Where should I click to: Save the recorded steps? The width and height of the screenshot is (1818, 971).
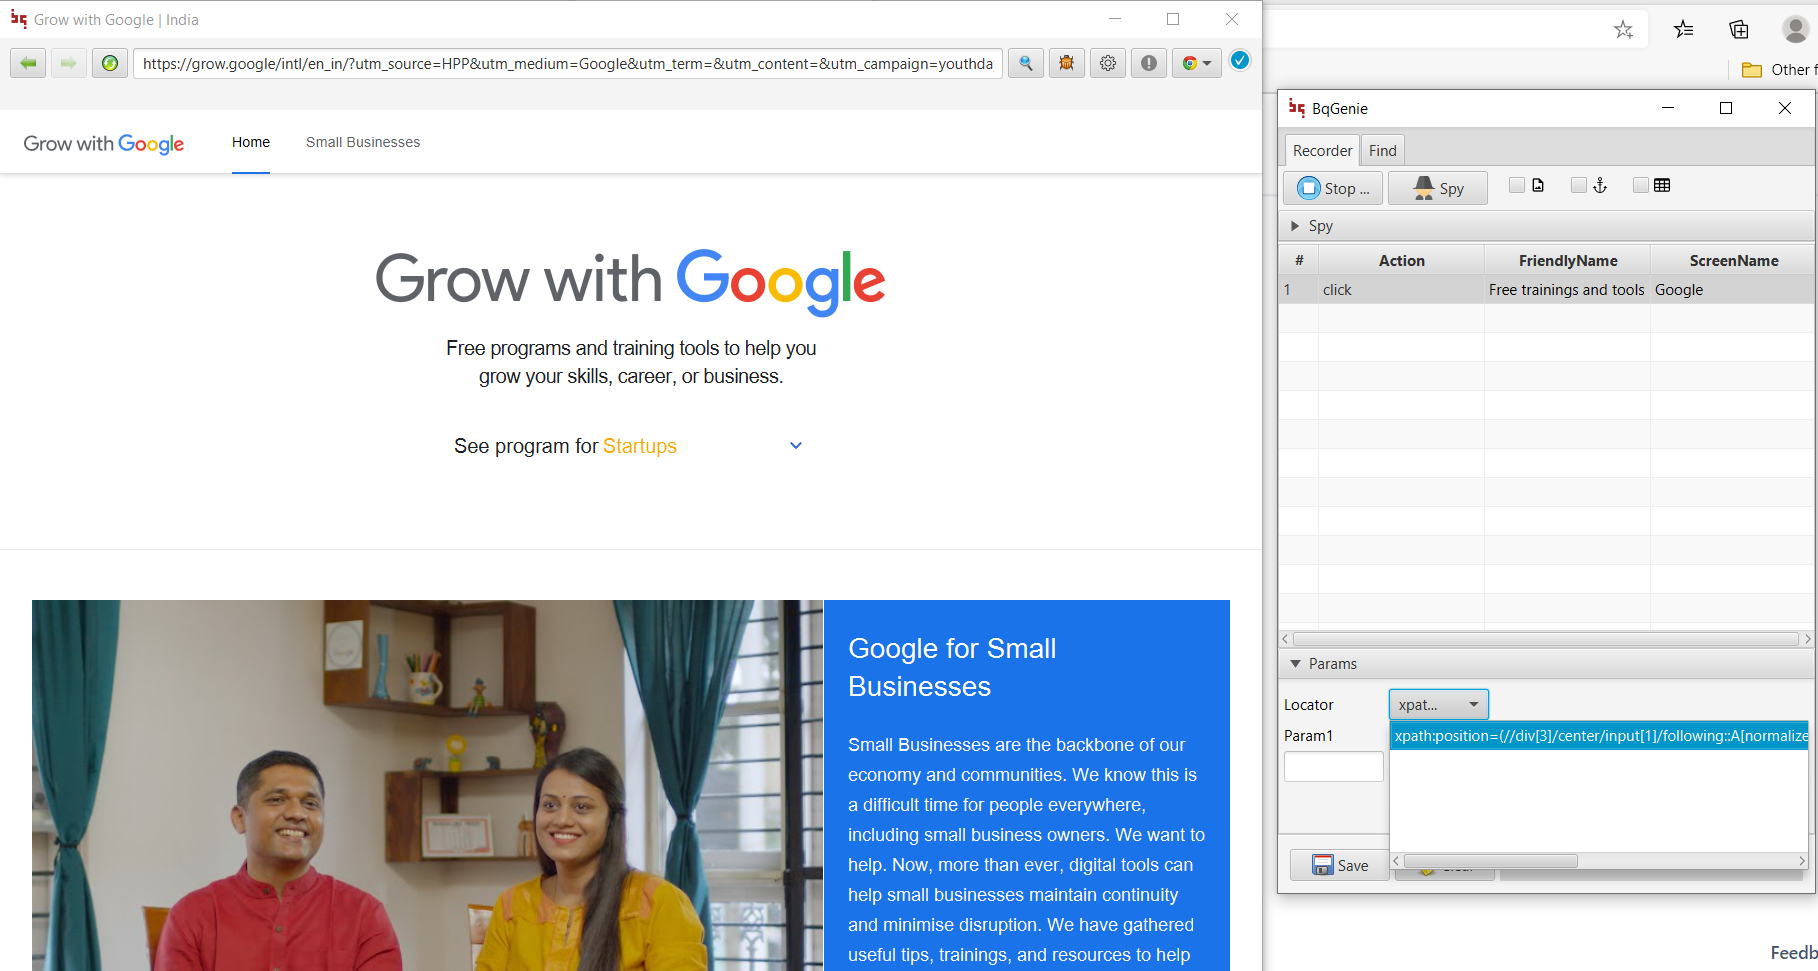click(1339, 865)
